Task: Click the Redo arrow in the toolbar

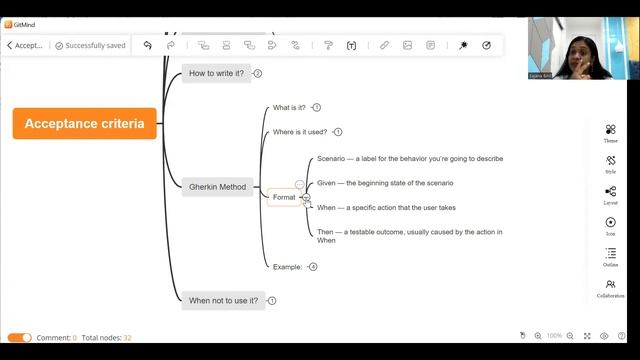Action: (x=171, y=45)
